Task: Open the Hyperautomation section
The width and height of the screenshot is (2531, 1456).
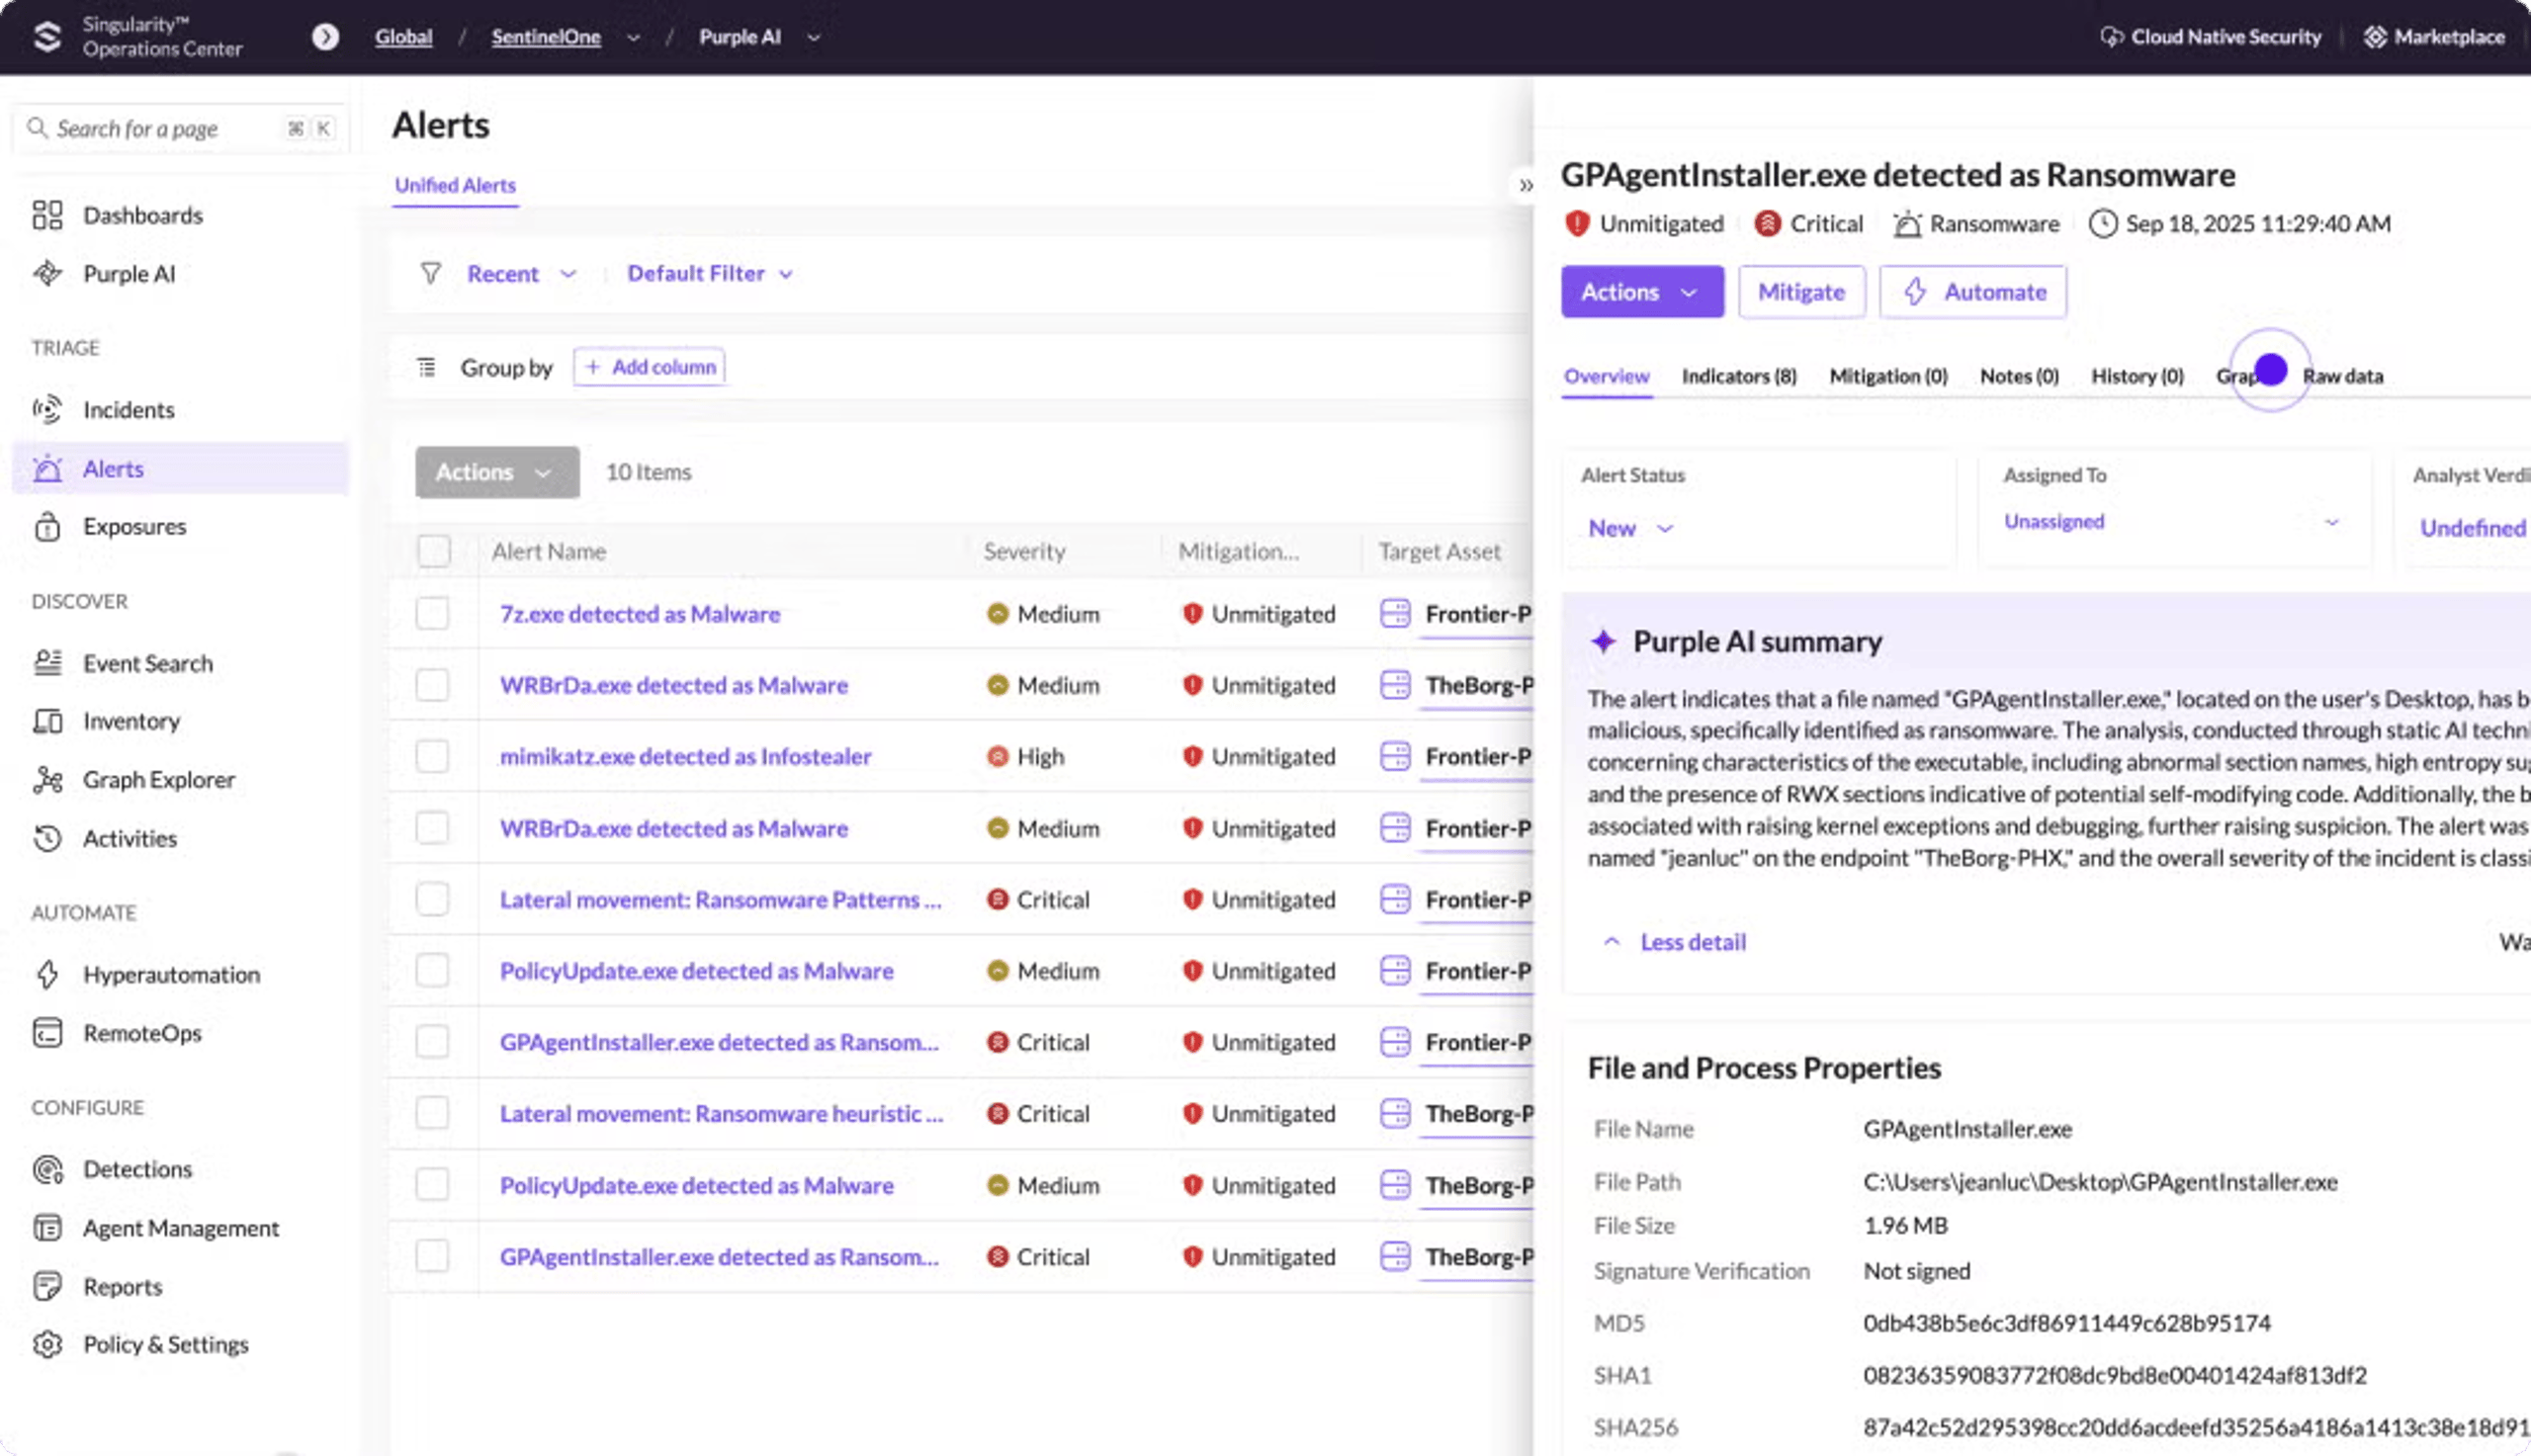Action: click(x=171, y=974)
